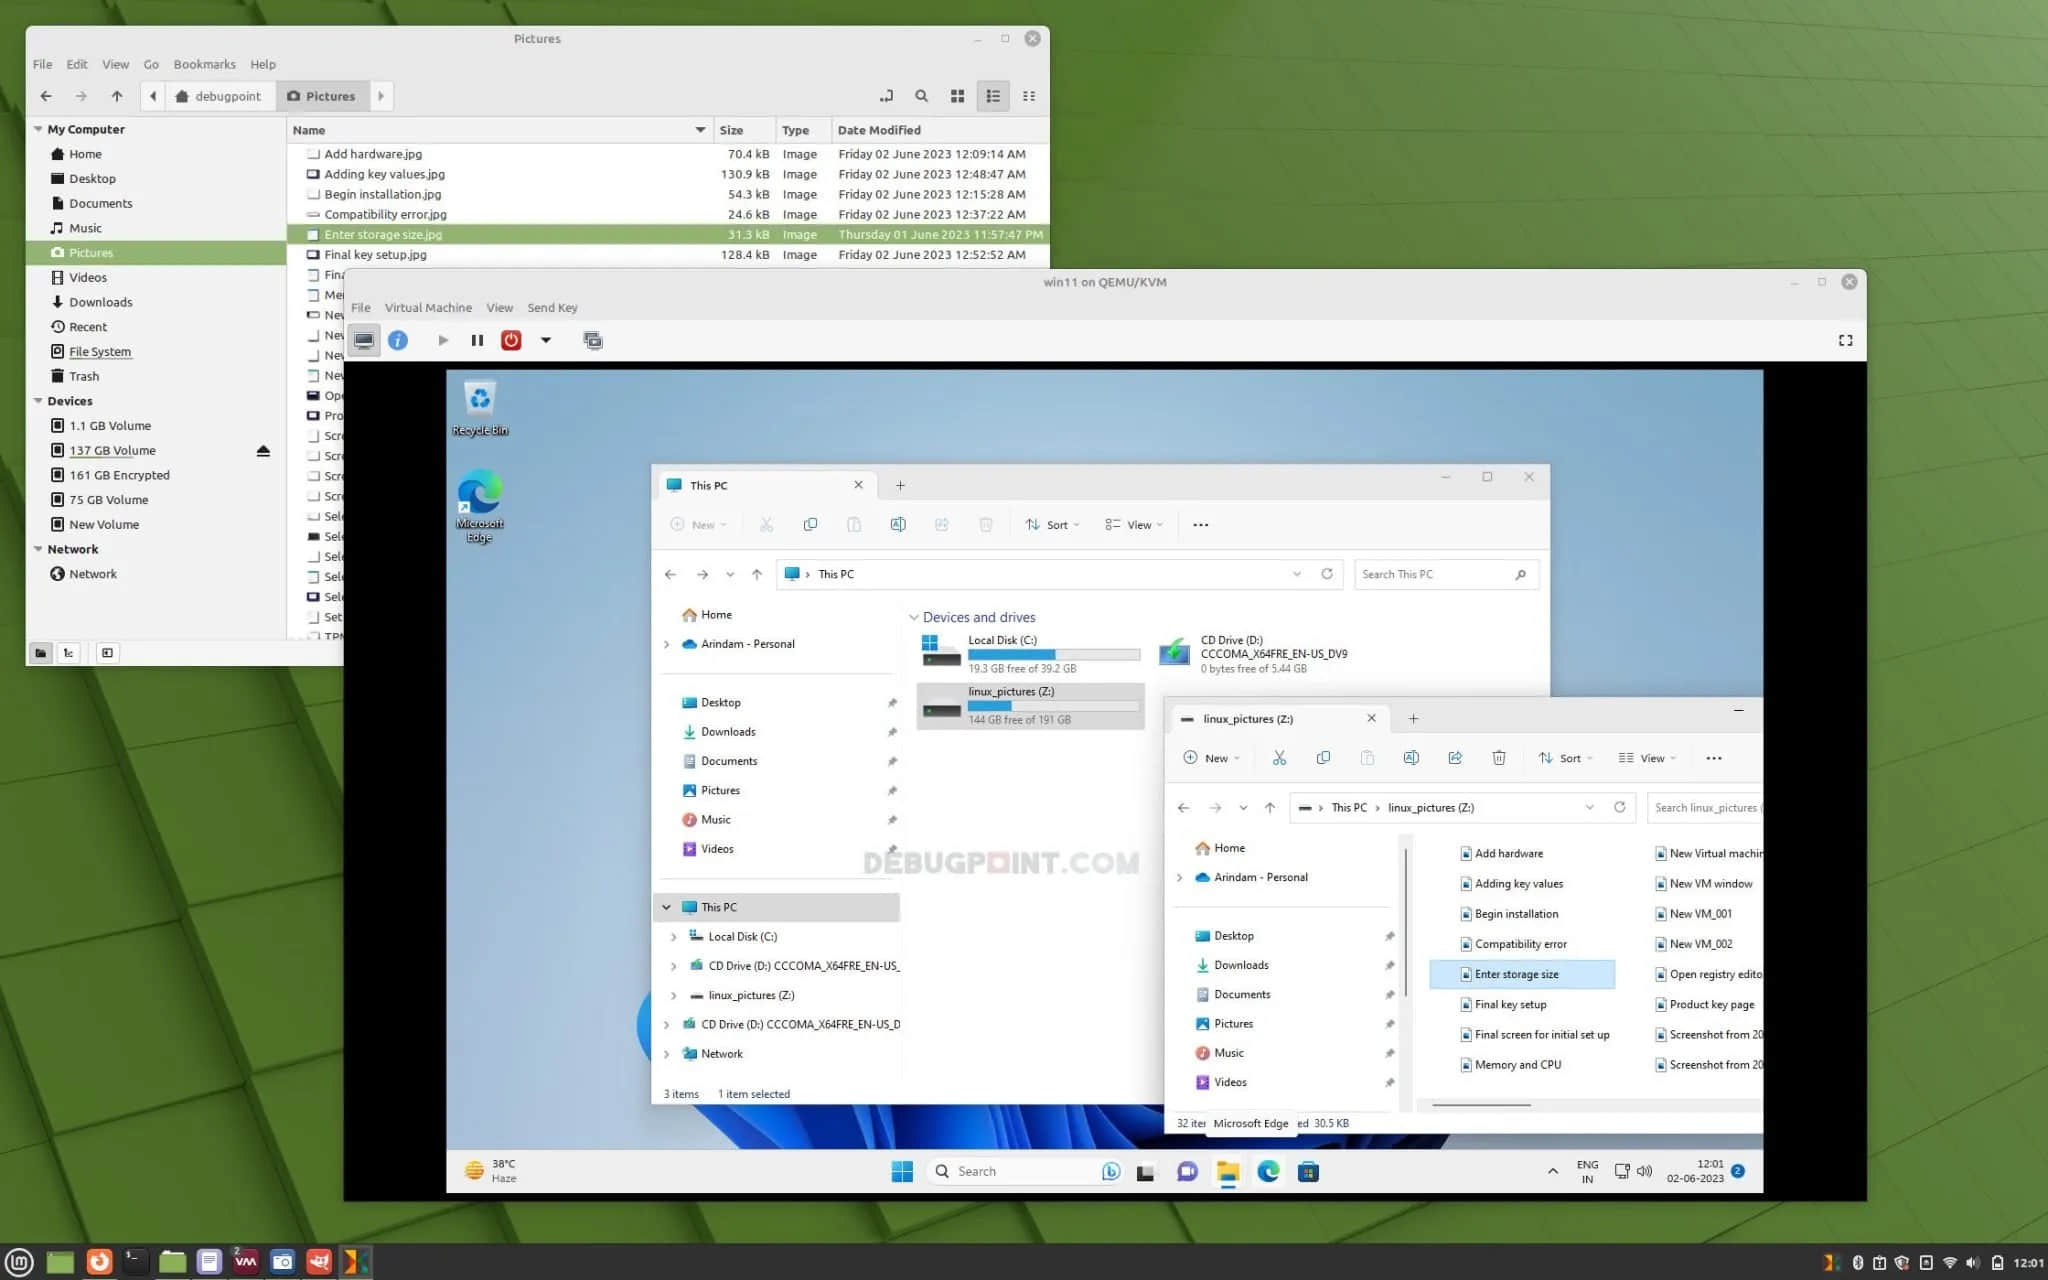Image resolution: width=2048 pixels, height=1280 pixels.
Task: Click the list view icon in Nautilus toolbar
Action: (x=992, y=96)
